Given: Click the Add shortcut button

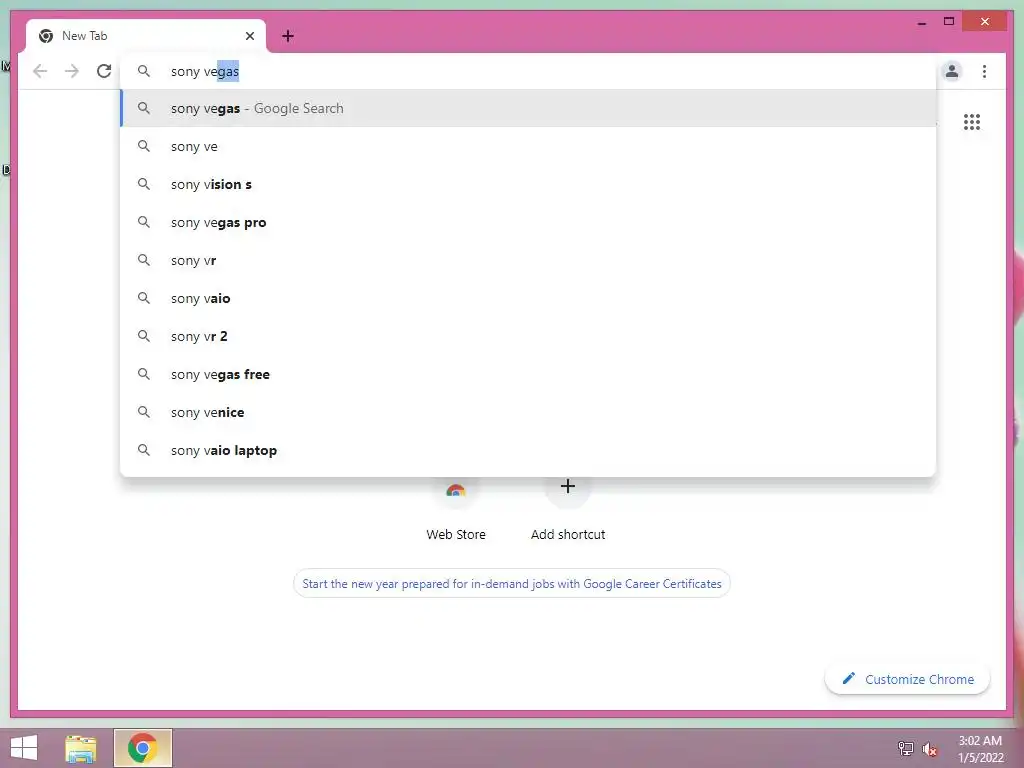Looking at the screenshot, I should (568, 509).
